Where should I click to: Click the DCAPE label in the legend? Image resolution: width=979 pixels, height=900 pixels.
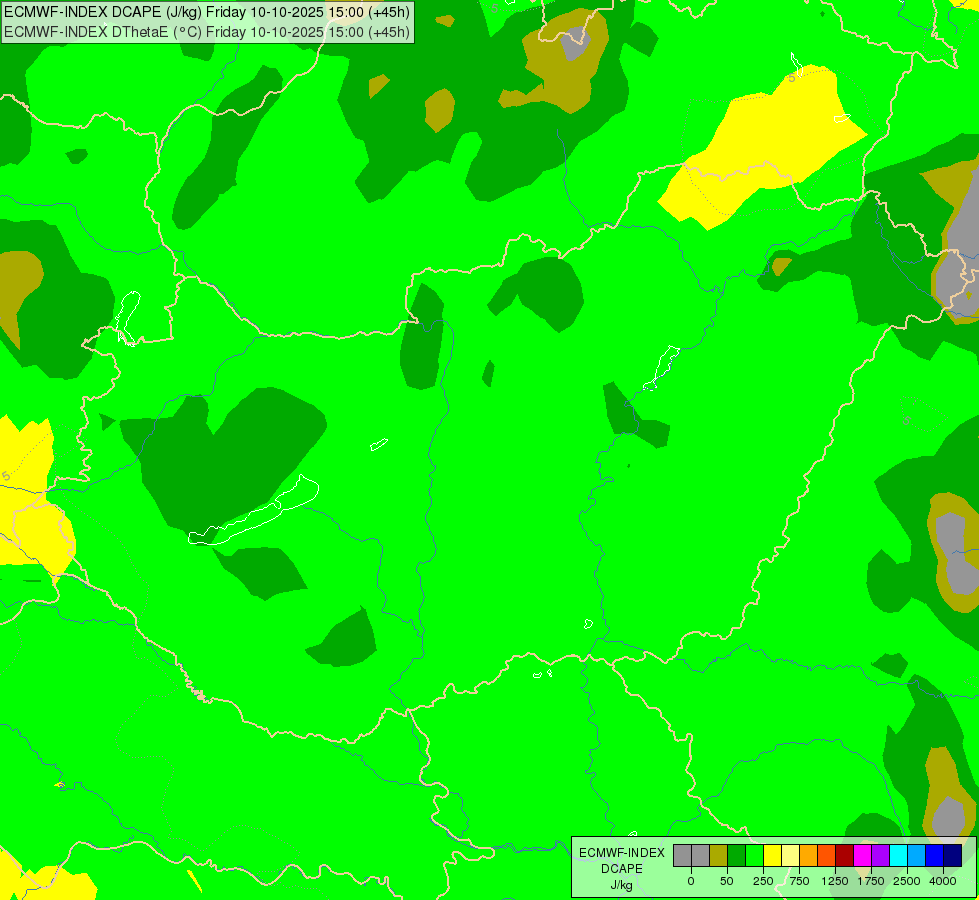point(622,869)
